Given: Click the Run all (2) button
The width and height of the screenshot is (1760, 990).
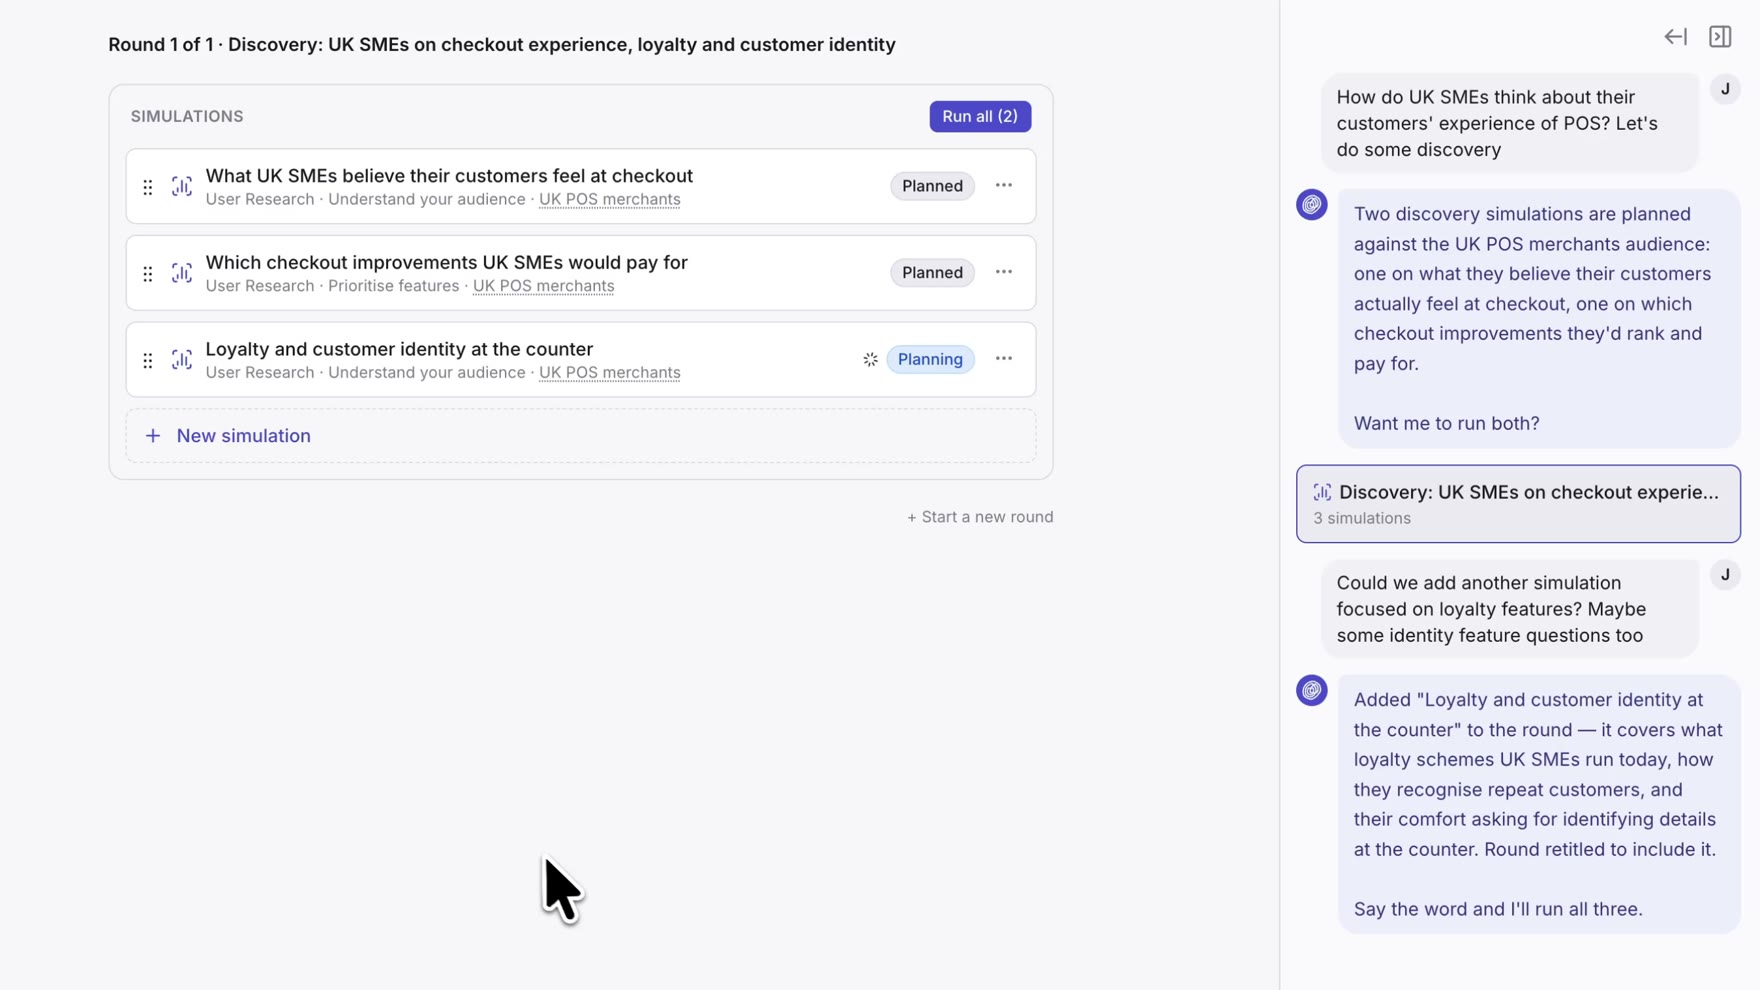Looking at the screenshot, I should click(980, 116).
